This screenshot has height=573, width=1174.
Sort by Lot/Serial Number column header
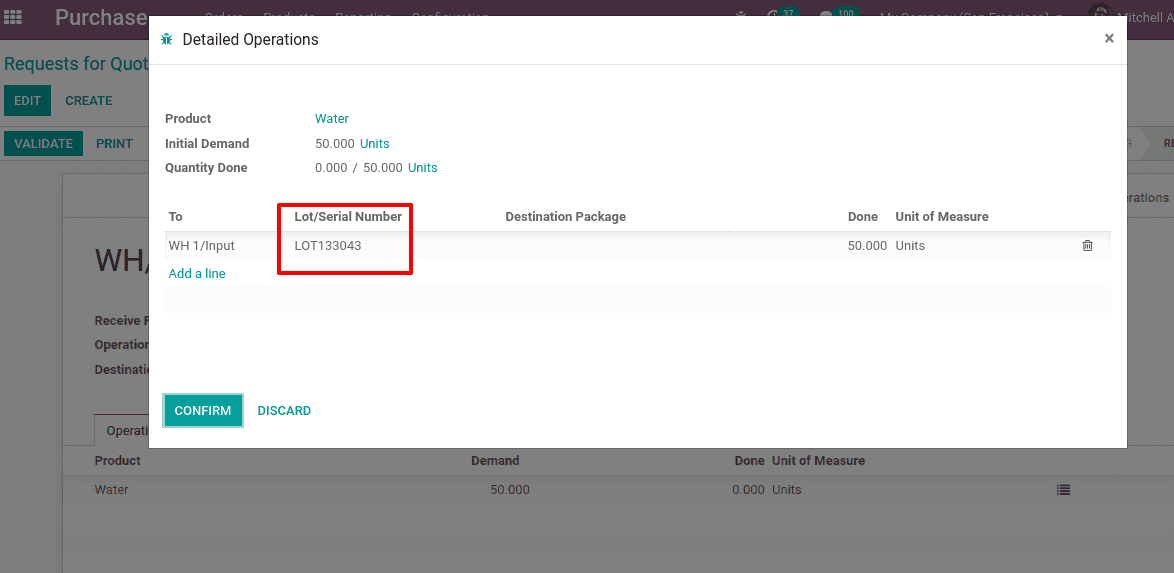348,216
